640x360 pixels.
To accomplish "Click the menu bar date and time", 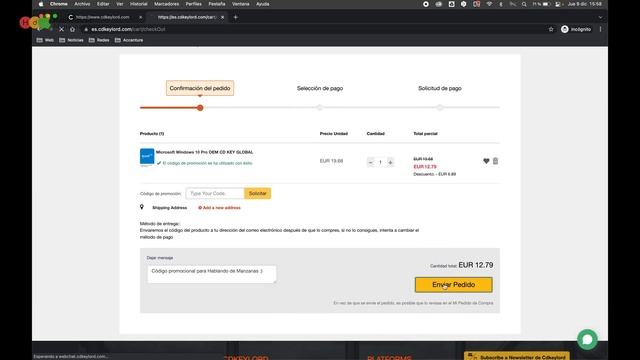I will coord(584,4).
